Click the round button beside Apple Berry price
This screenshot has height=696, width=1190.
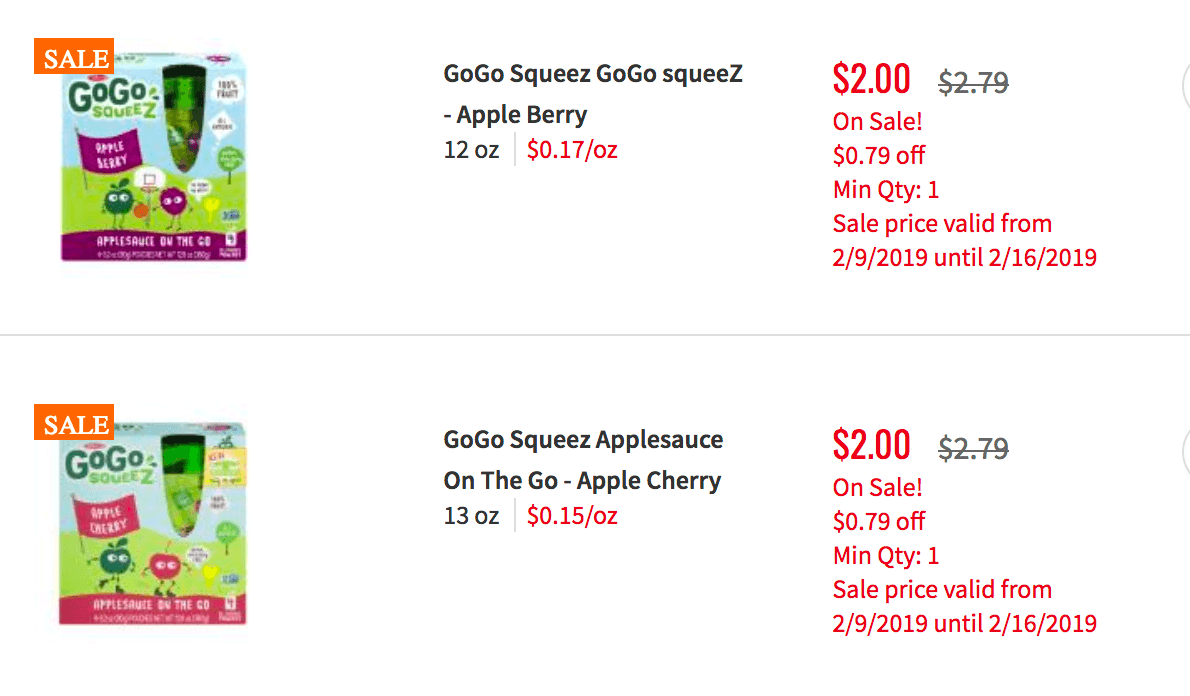pos(1185,87)
